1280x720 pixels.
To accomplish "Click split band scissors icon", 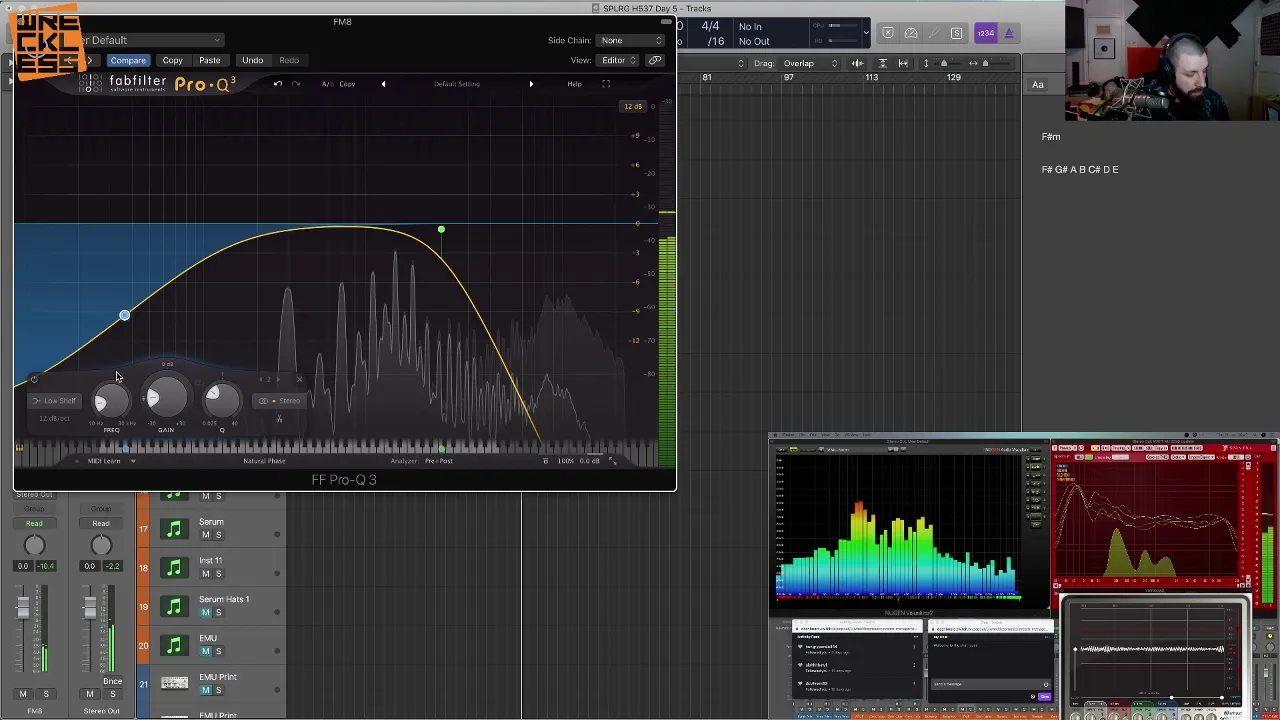I will point(279,420).
